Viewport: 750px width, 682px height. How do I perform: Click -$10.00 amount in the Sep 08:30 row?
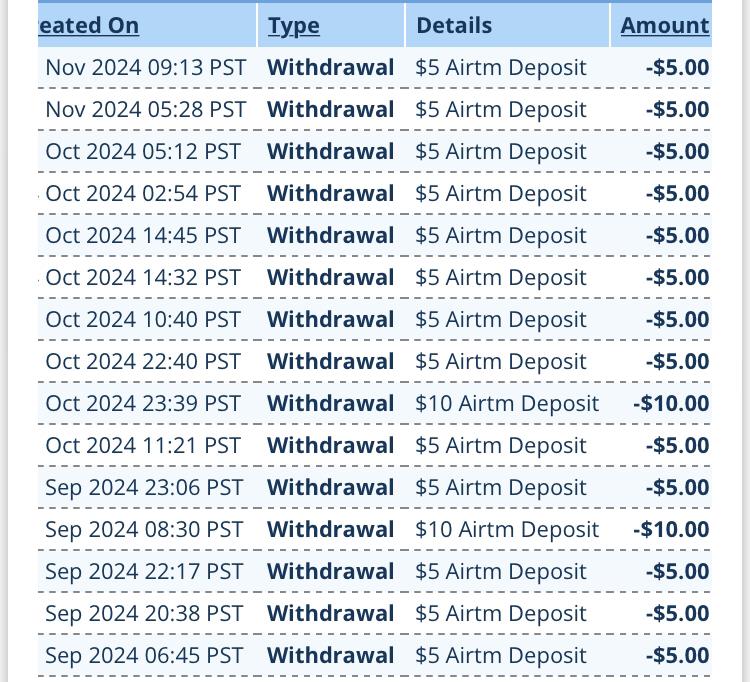pyautogui.click(x=671, y=529)
